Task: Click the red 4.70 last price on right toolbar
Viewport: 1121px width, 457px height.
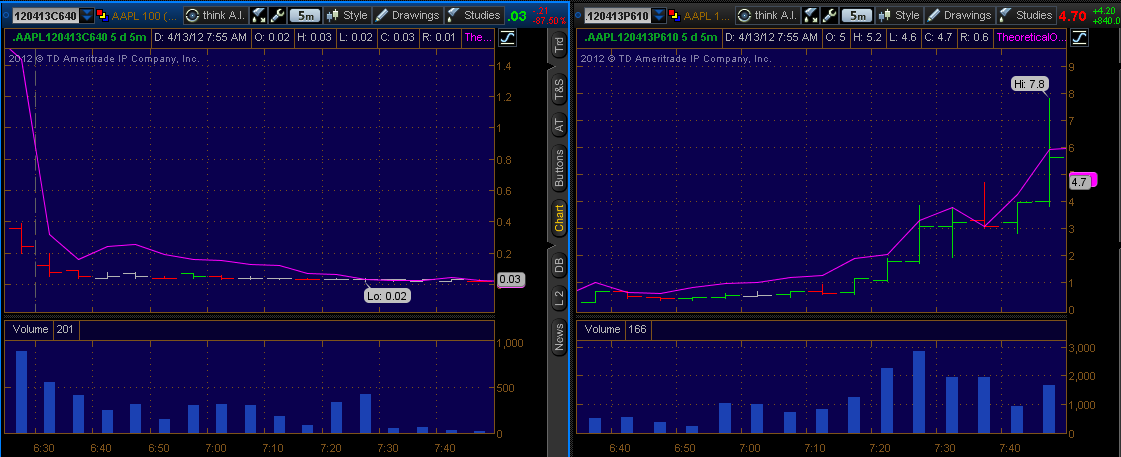Action: (x=1071, y=16)
